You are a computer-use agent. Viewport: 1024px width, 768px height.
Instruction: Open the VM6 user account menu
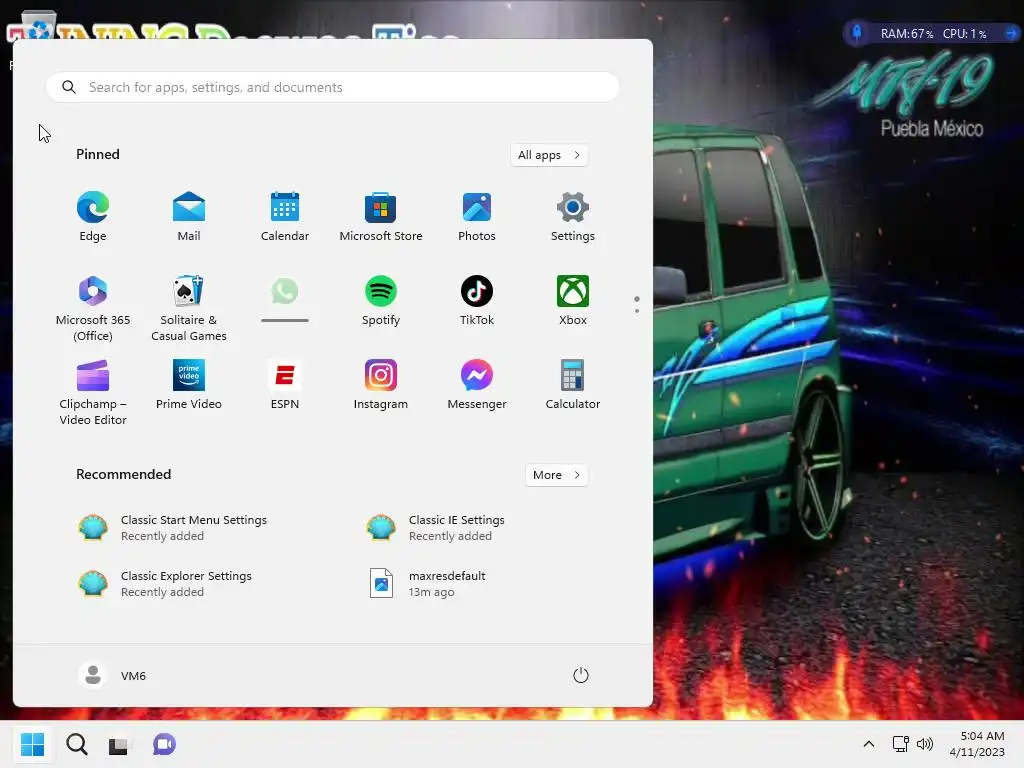click(112, 675)
